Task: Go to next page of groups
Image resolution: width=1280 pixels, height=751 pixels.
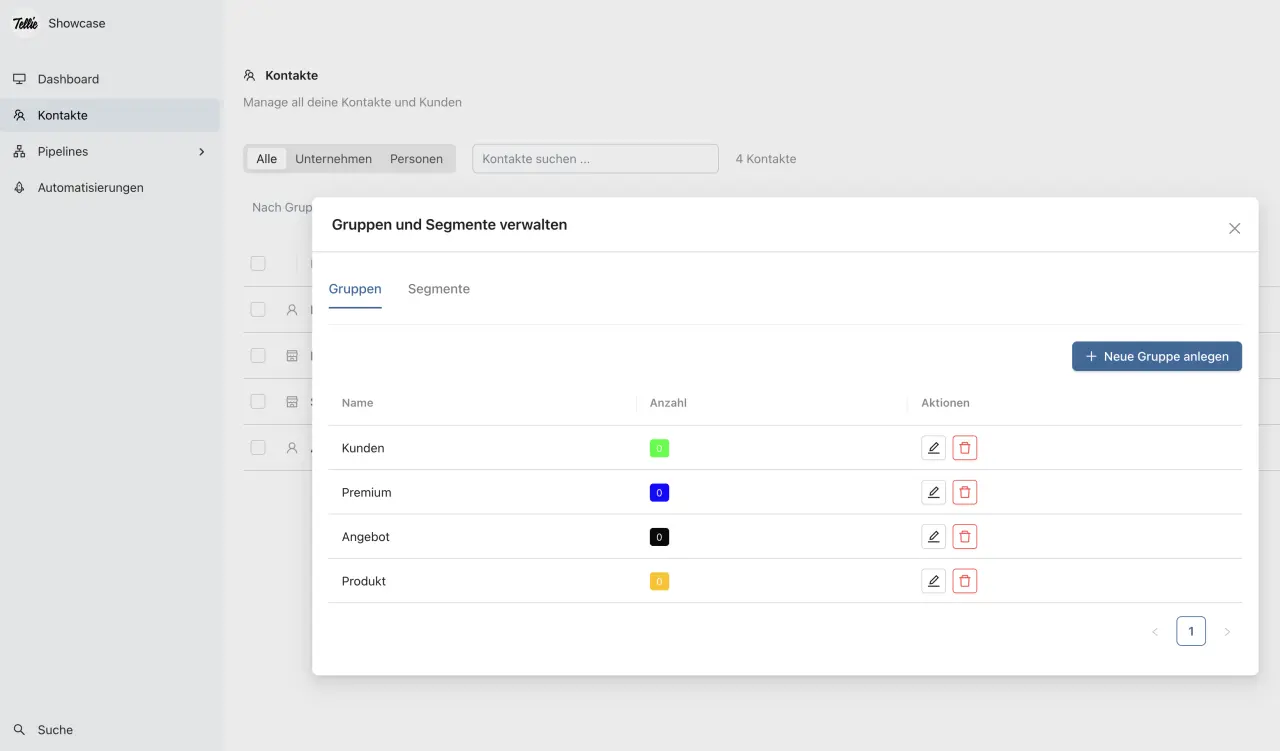Action: [x=1227, y=632]
